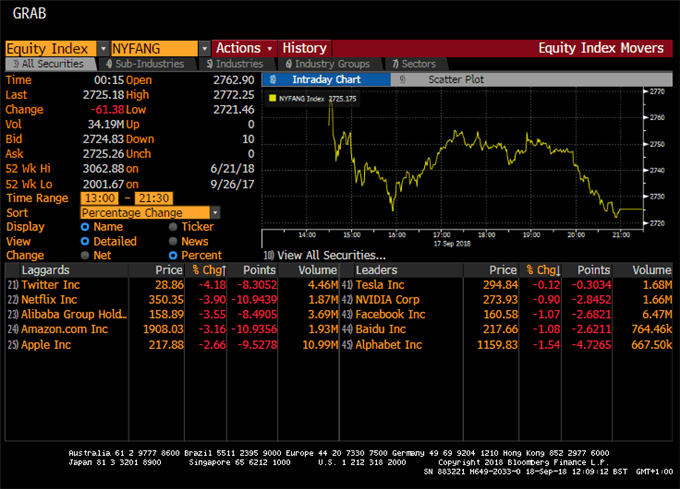Sort leaders by % Chg column
Viewport: 680px width, 489px height.
pyautogui.click(x=543, y=270)
